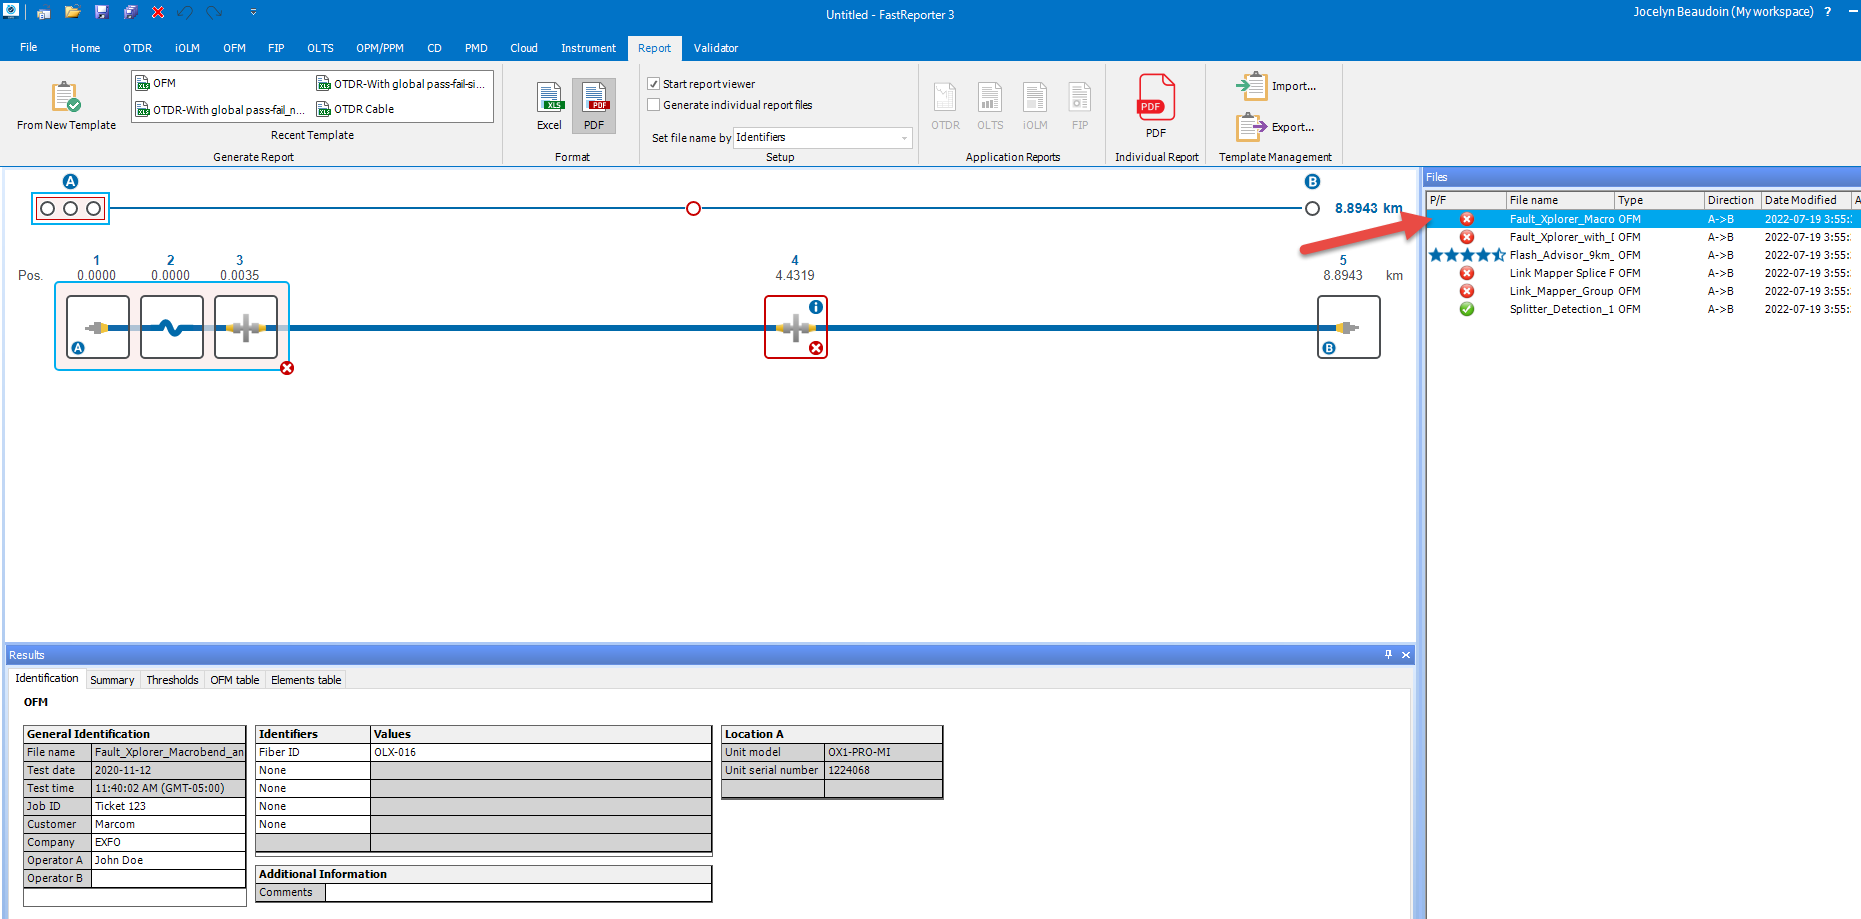The width and height of the screenshot is (1861, 919).
Task: Pin the Results panel
Action: coord(1388,654)
